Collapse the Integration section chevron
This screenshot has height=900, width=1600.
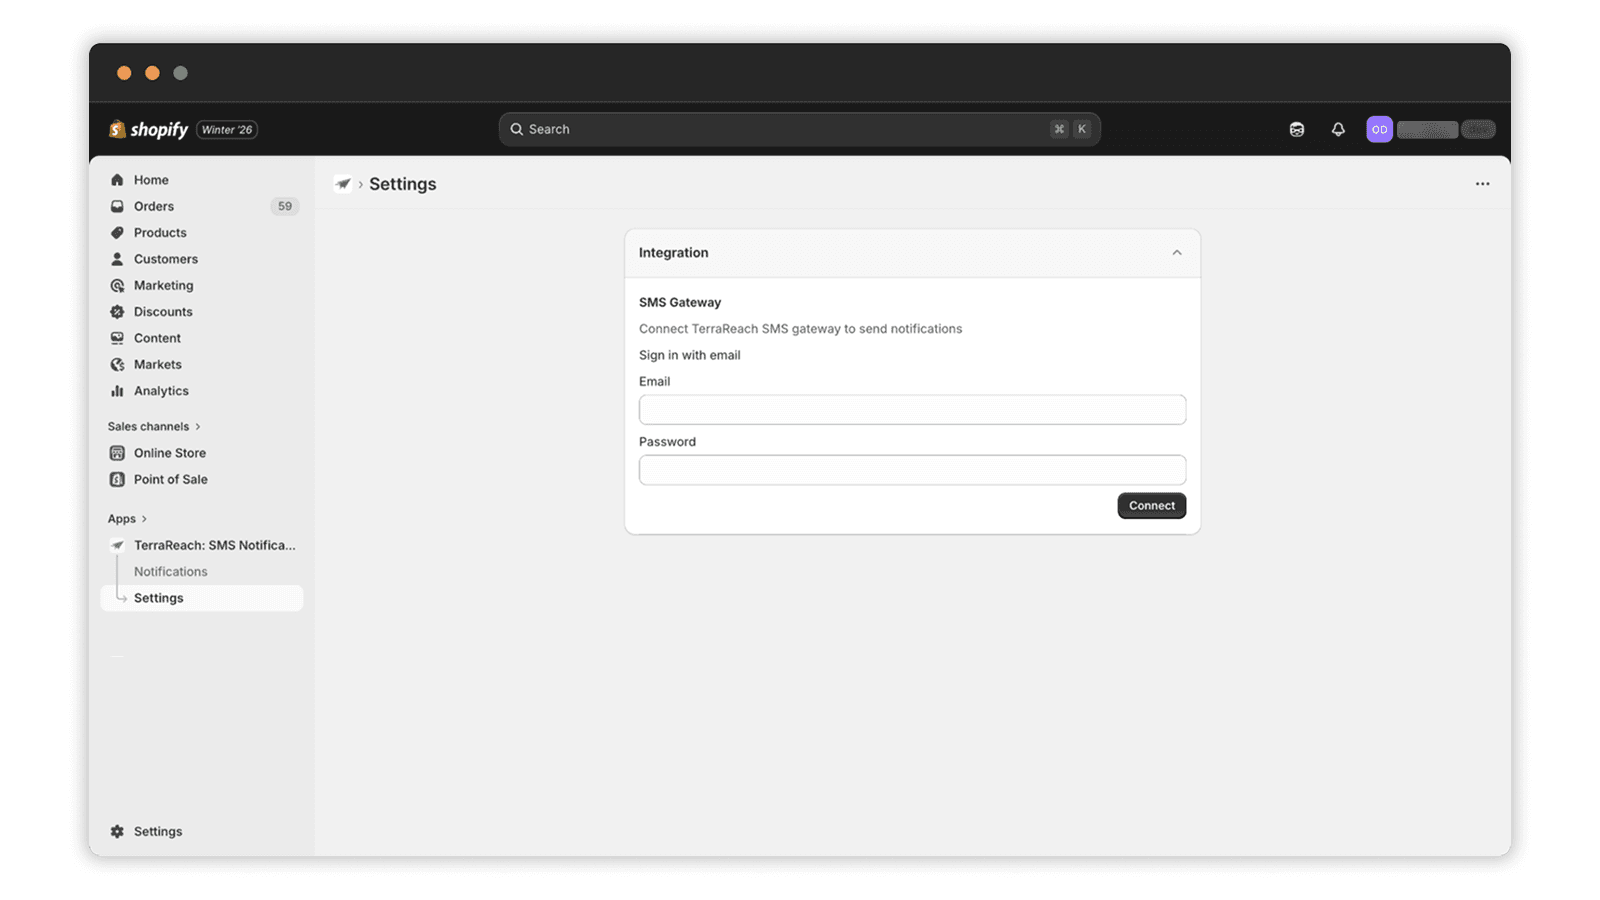coord(1176,253)
